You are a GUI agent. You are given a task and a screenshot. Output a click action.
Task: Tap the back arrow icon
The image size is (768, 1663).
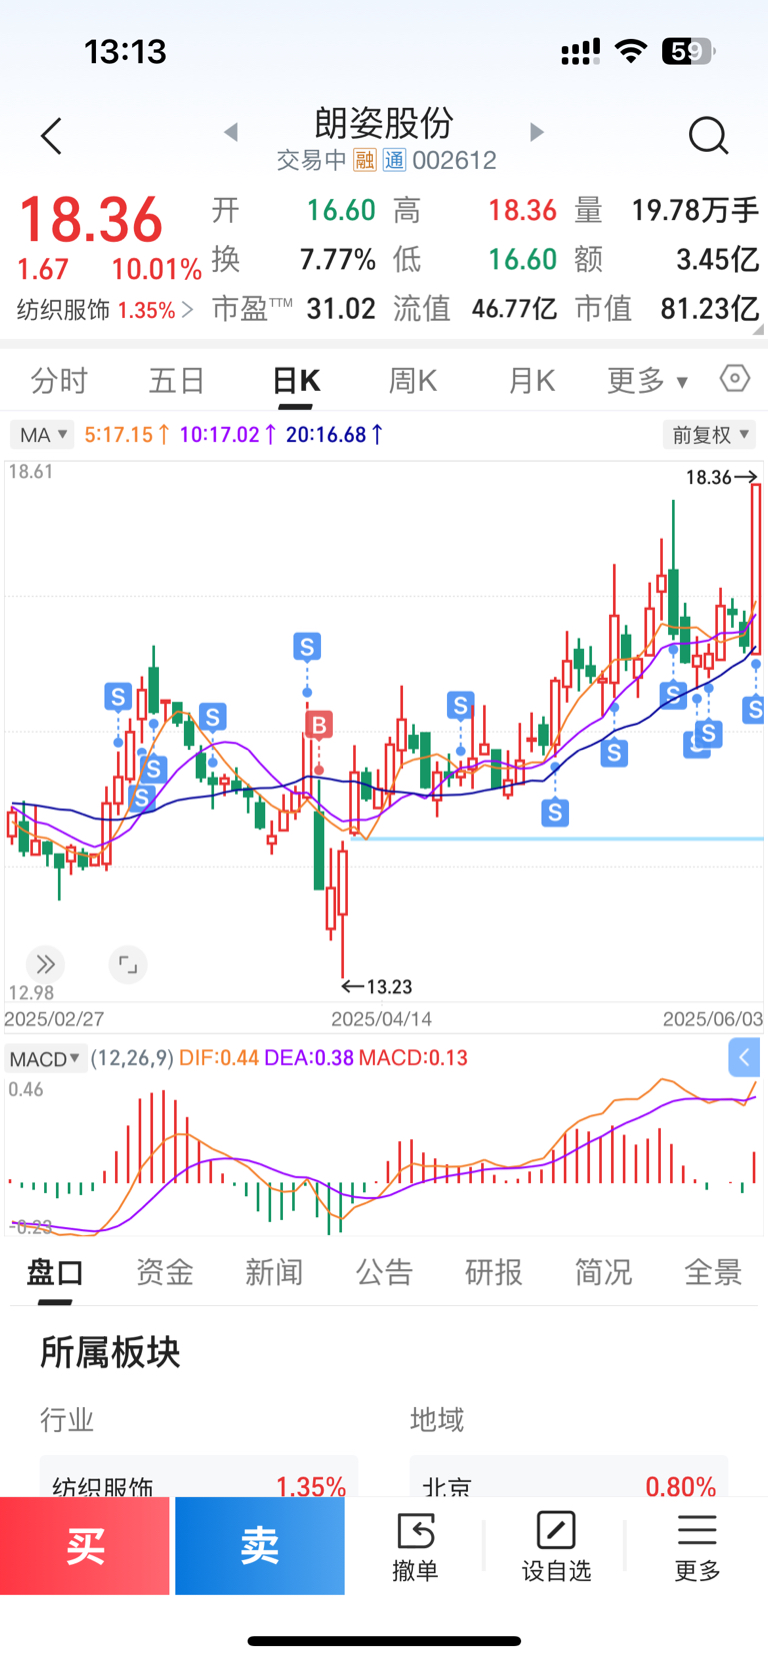coord(52,136)
